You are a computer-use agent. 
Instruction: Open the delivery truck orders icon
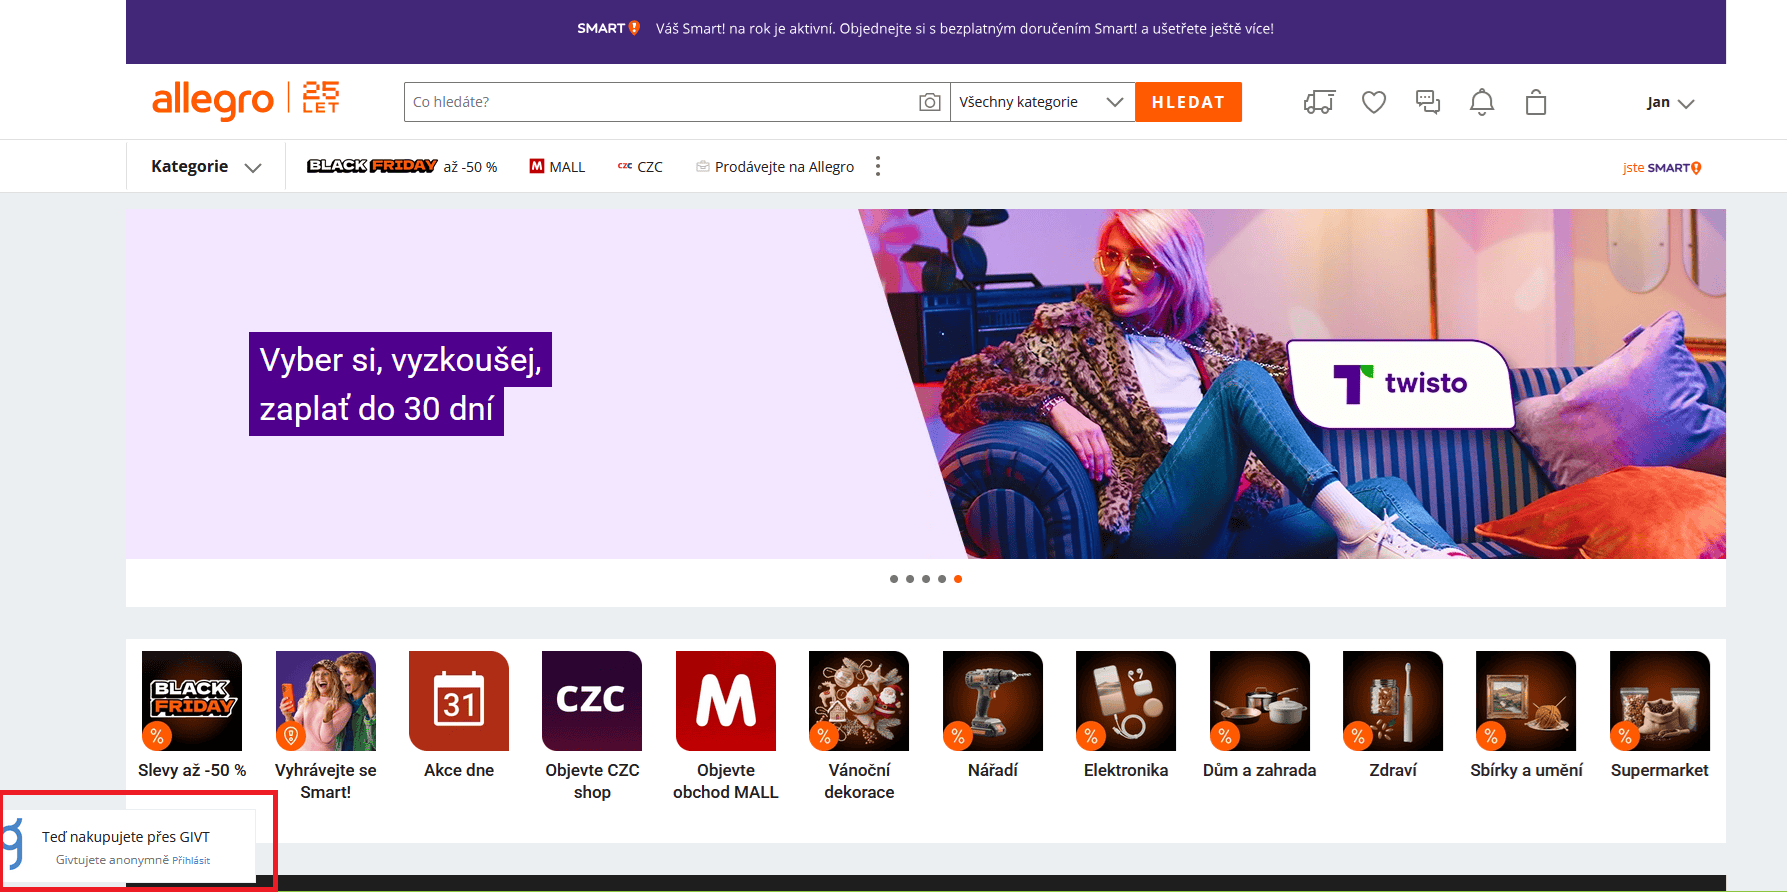pyautogui.click(x=1319, y=102)
